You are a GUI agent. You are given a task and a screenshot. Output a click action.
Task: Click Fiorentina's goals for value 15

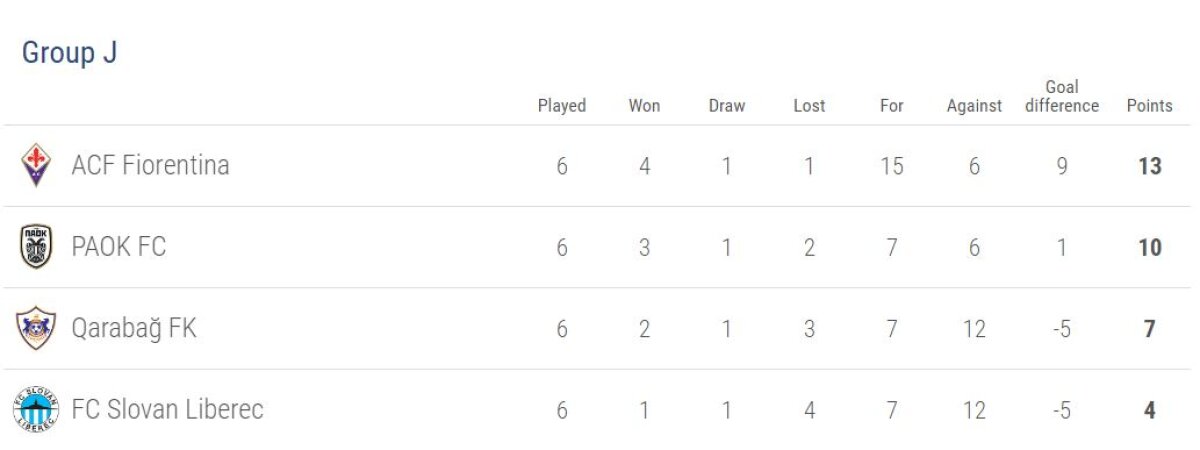point(892,166)
